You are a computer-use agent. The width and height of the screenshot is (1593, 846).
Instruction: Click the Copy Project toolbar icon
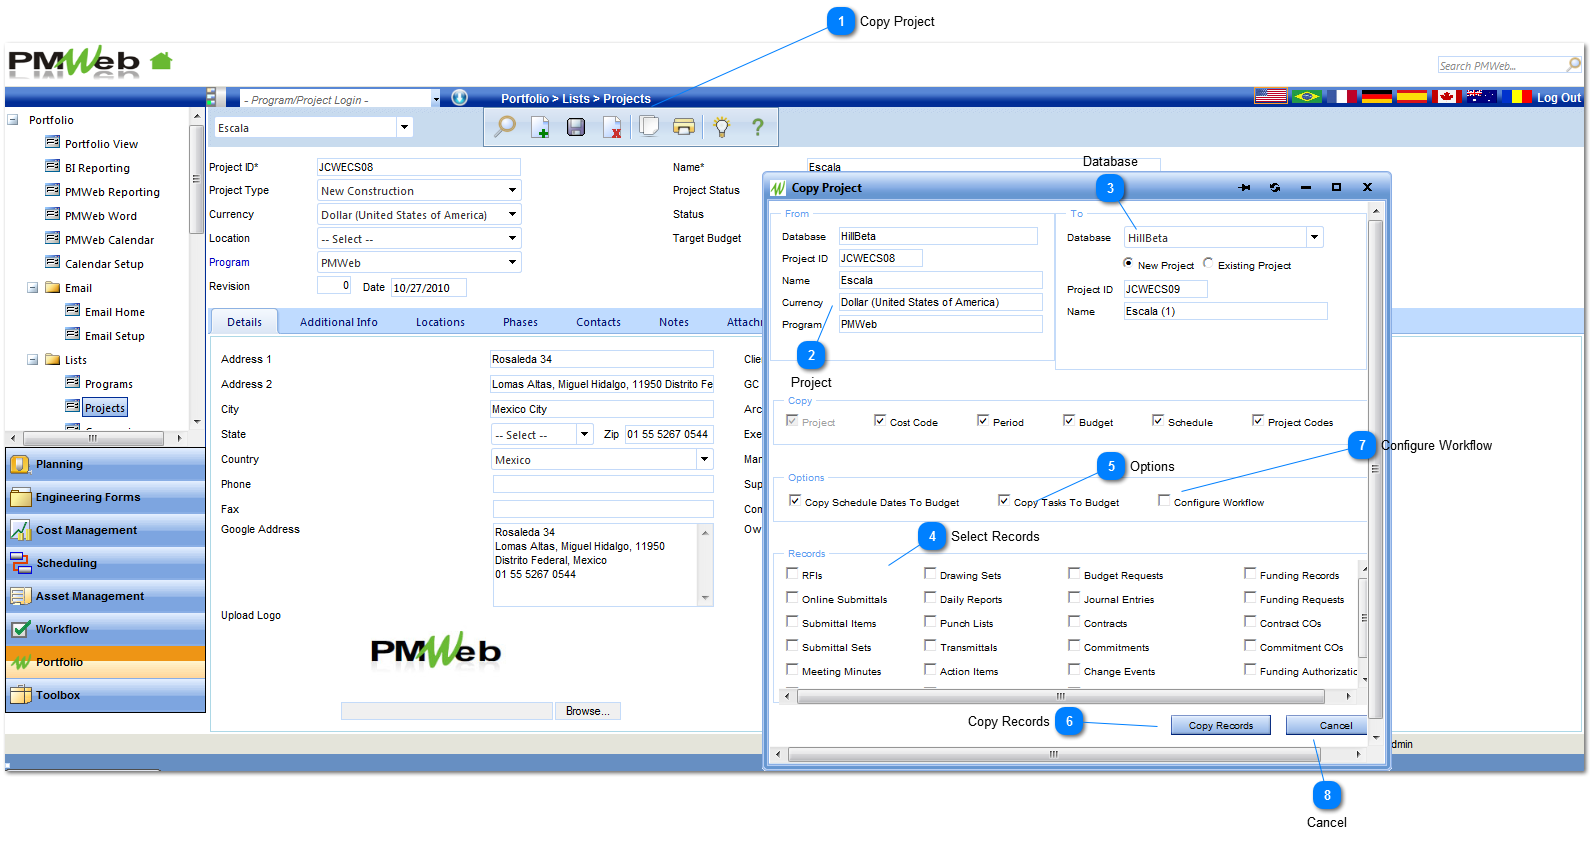click(649, 126)
